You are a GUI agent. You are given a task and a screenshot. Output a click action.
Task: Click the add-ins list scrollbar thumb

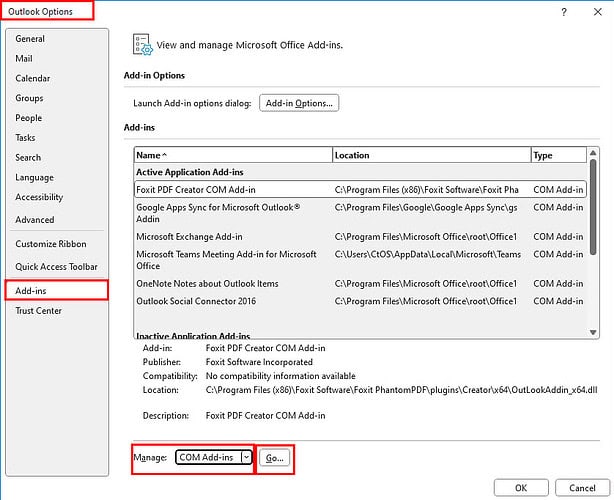[x=593, y=207]
